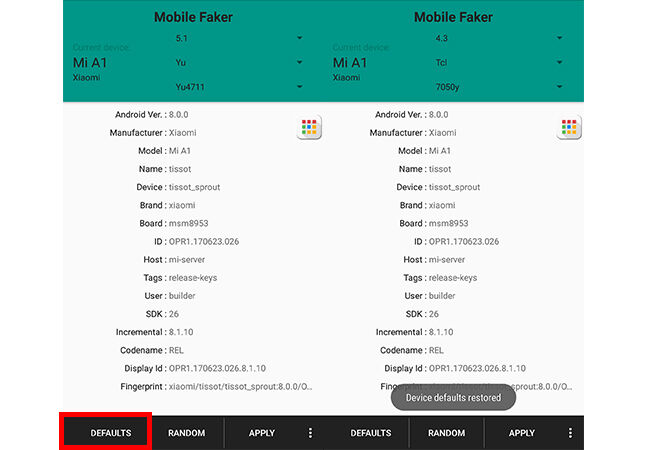Click the APPLY button in right panel
Image resolution: width=650 pixels, height=450 pixels.
522,433
